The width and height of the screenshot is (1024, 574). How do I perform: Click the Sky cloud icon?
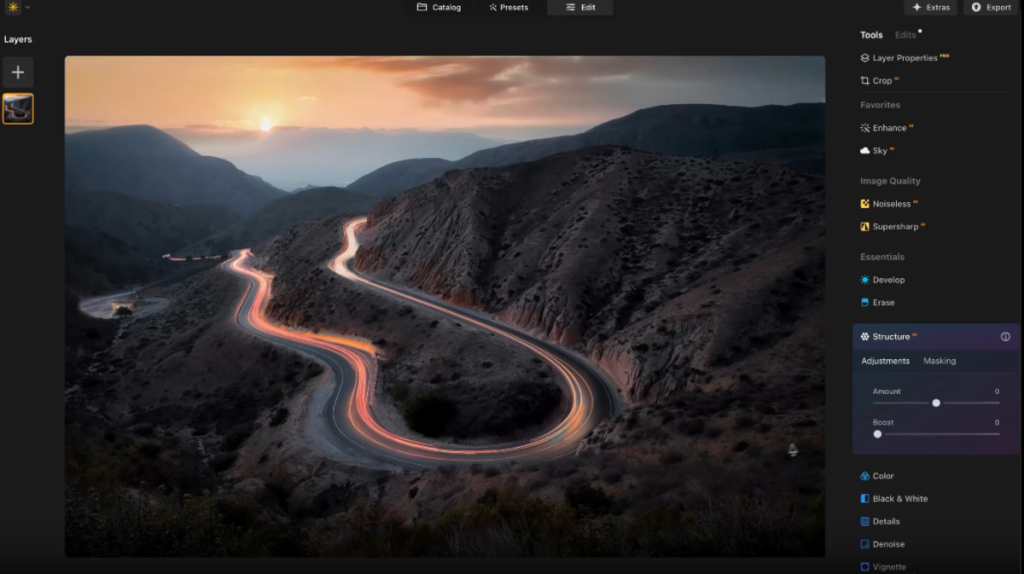coord(865,151)
